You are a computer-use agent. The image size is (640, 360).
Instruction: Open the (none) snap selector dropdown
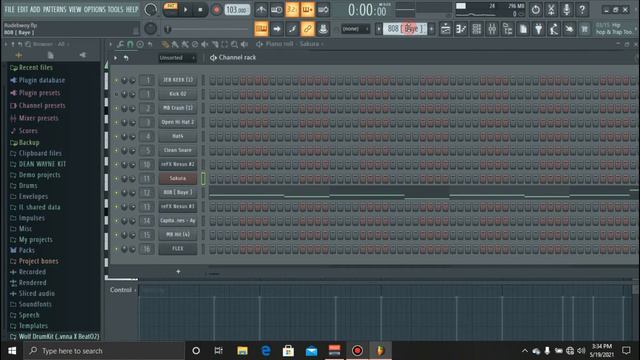[x=355, y=29]
